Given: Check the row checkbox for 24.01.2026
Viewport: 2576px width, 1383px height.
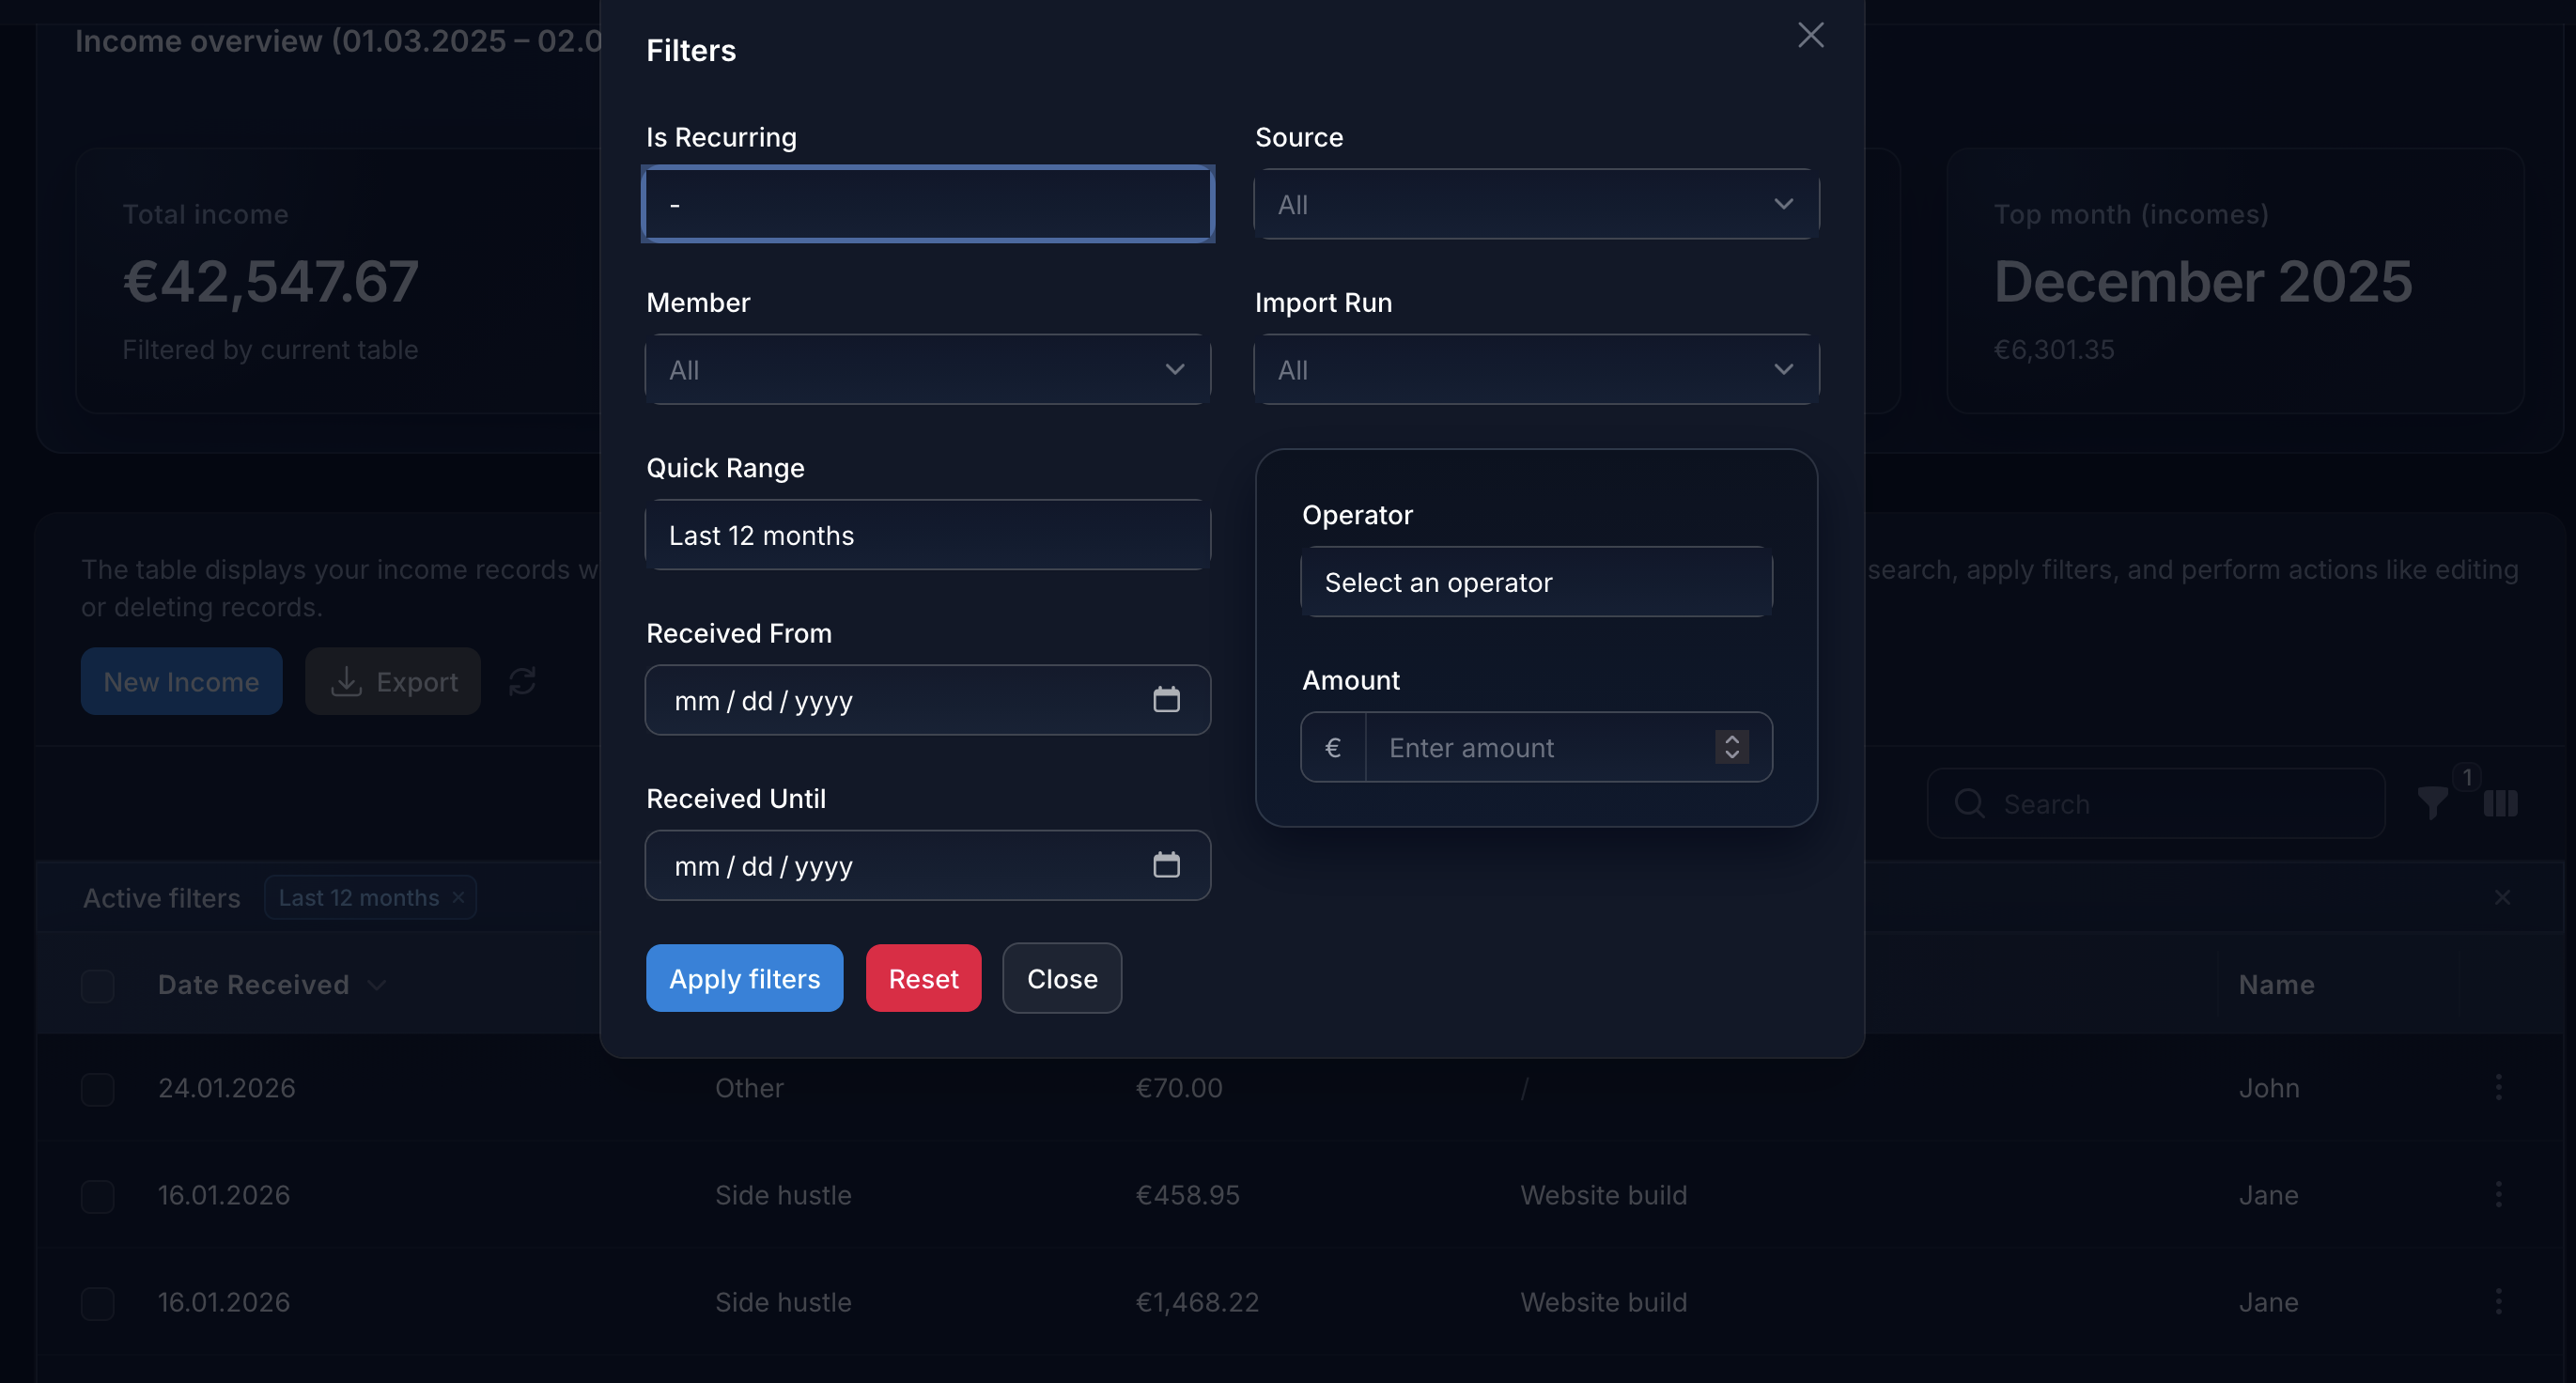Looking at the screenshot, I should pyautogui.click(x=97, y=1088).
